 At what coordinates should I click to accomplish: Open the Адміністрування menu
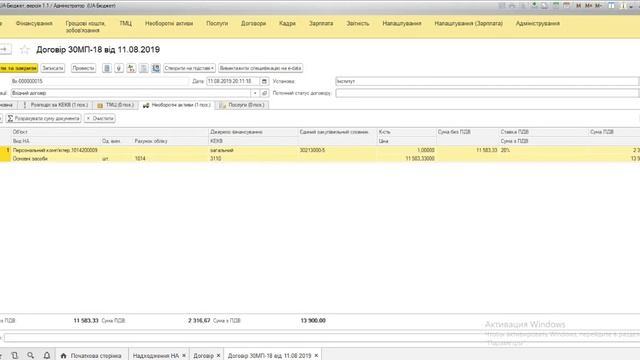coord(538,24)
